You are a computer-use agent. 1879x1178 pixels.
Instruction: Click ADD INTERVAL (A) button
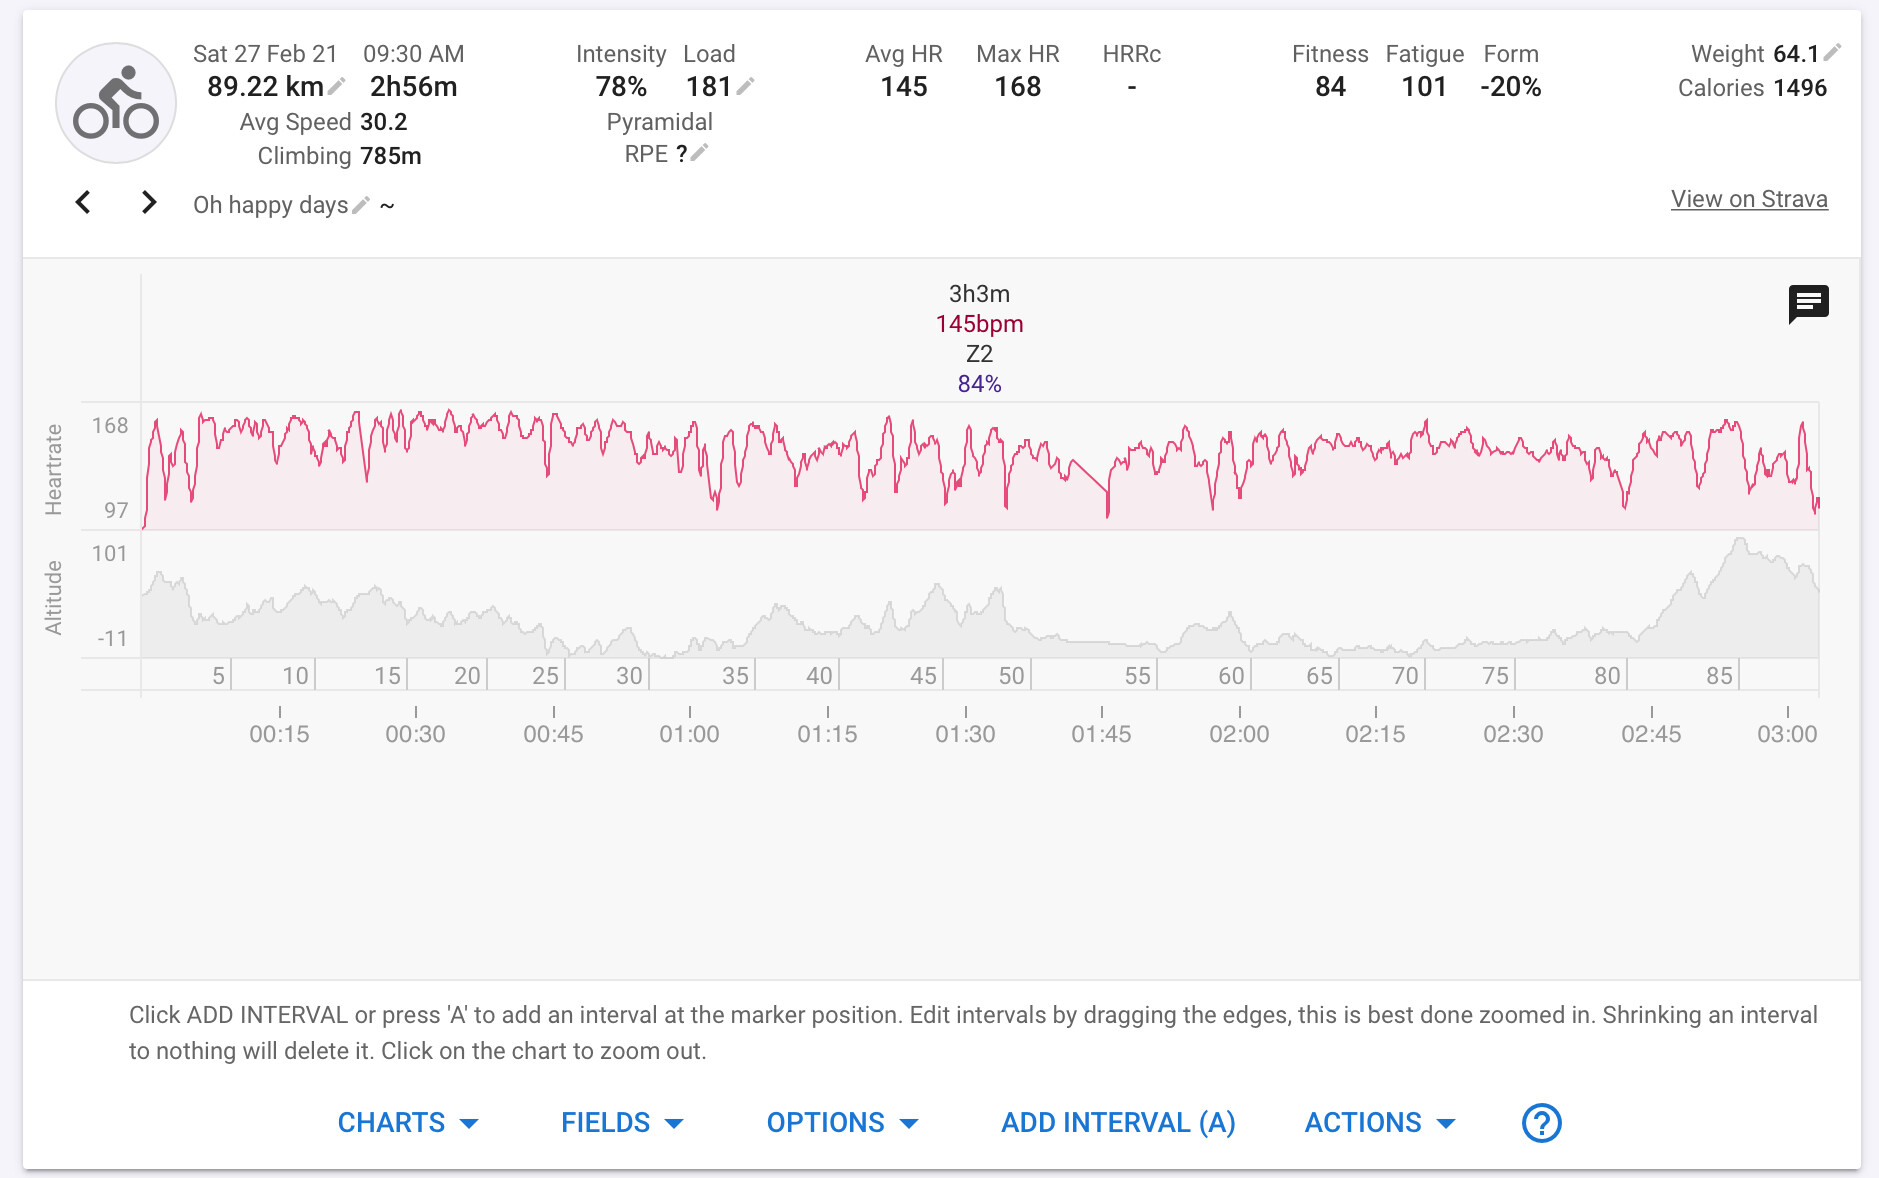point(1118,1122)
